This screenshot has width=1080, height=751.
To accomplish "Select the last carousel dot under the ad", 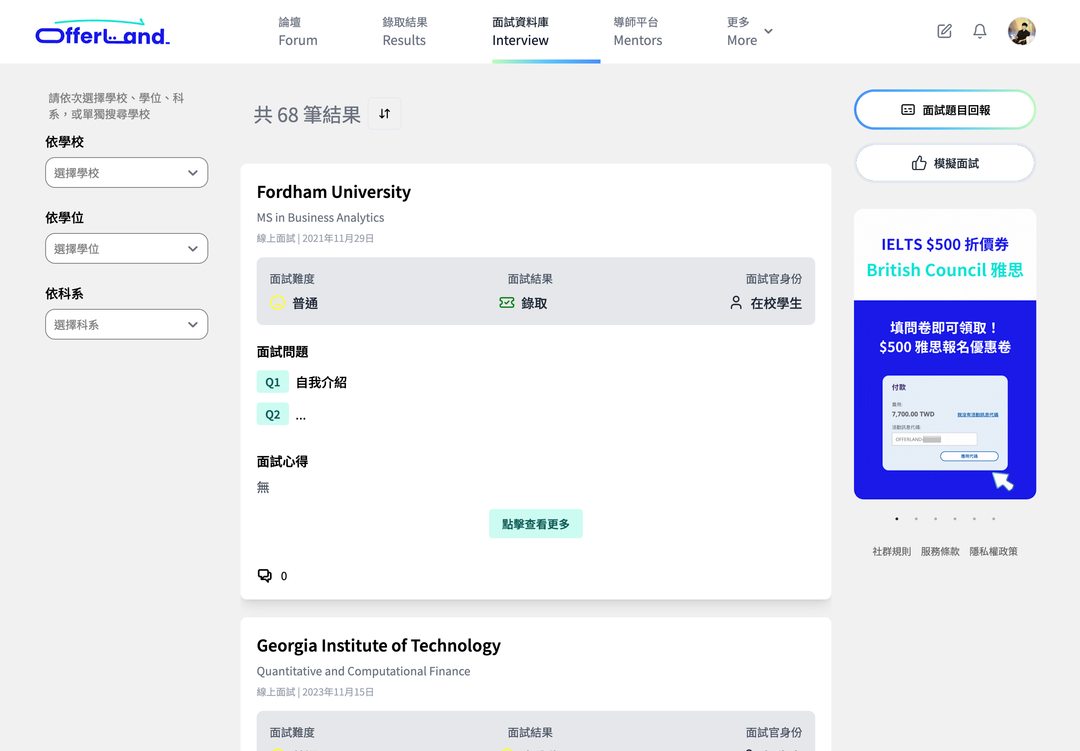I will 993,519.
